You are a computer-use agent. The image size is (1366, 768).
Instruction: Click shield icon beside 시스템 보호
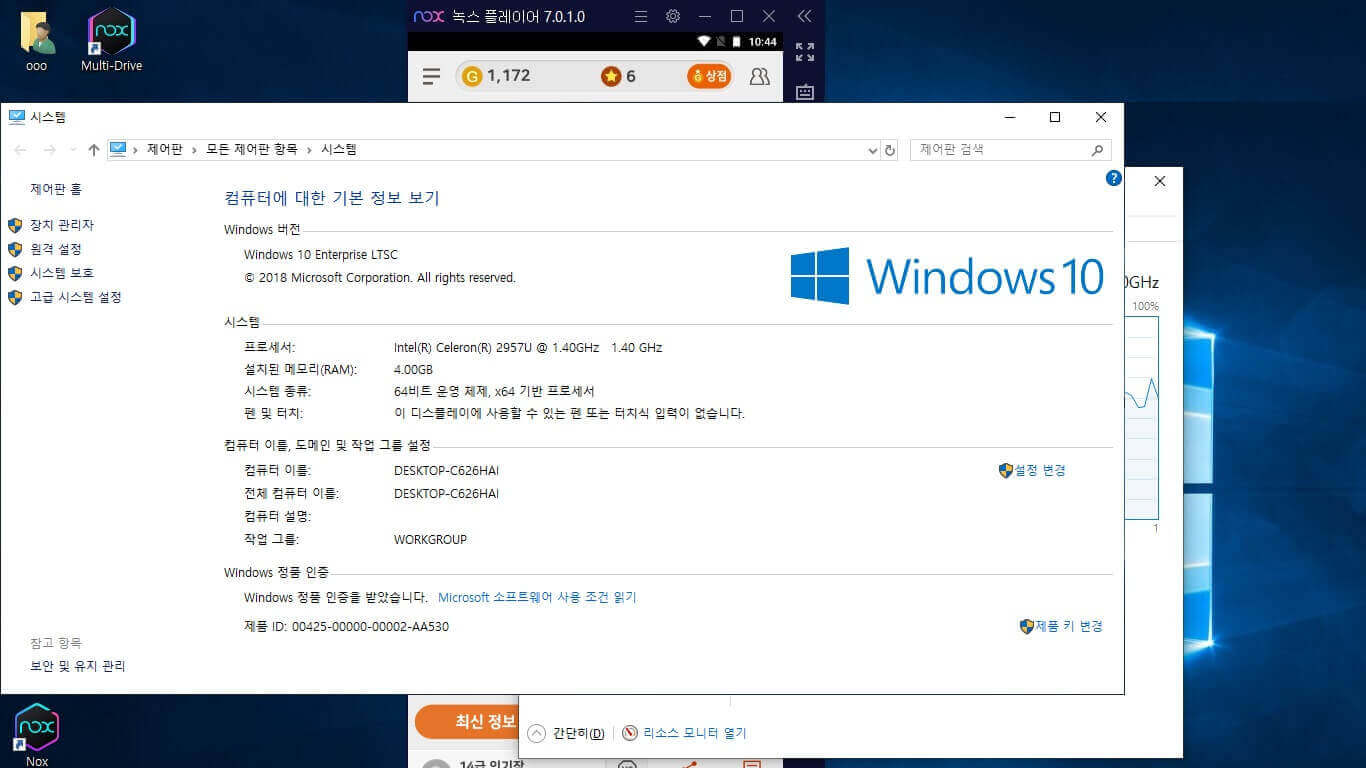pyautogui.click(x=15, y=273)
